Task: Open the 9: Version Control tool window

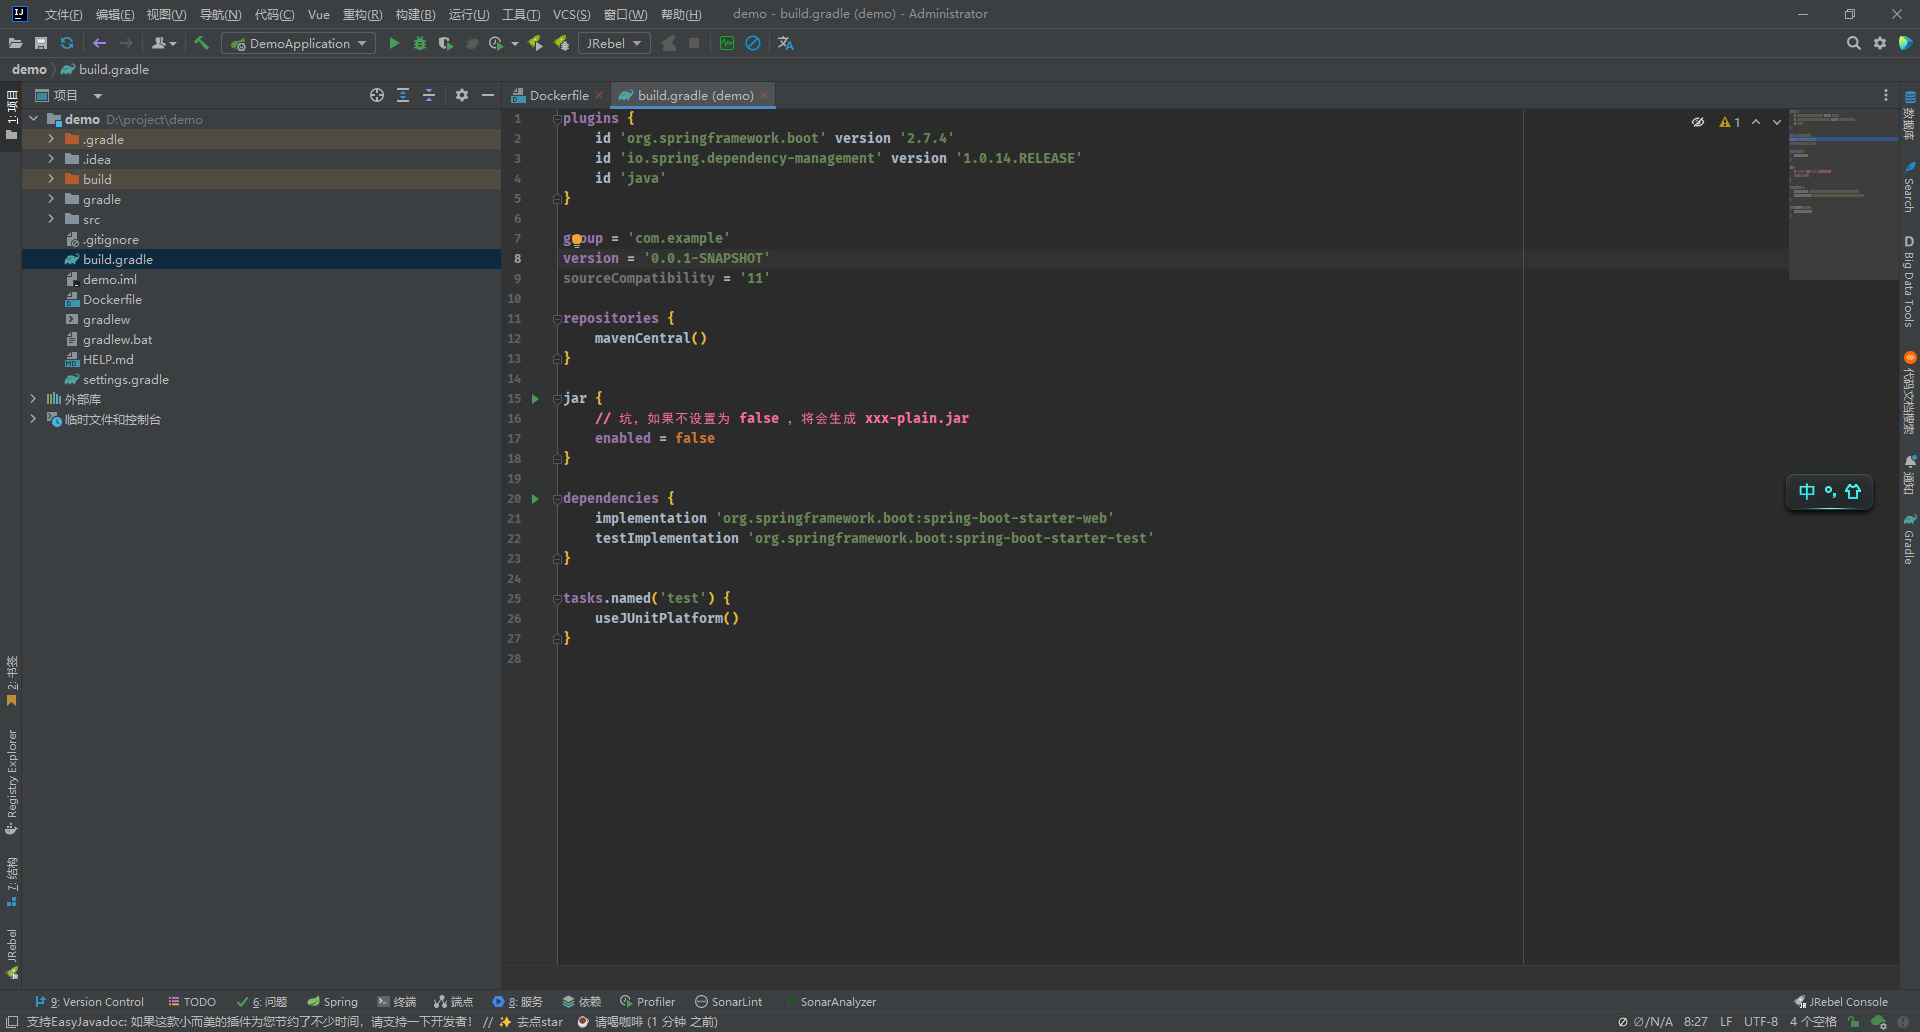Action: [89, 1001]
